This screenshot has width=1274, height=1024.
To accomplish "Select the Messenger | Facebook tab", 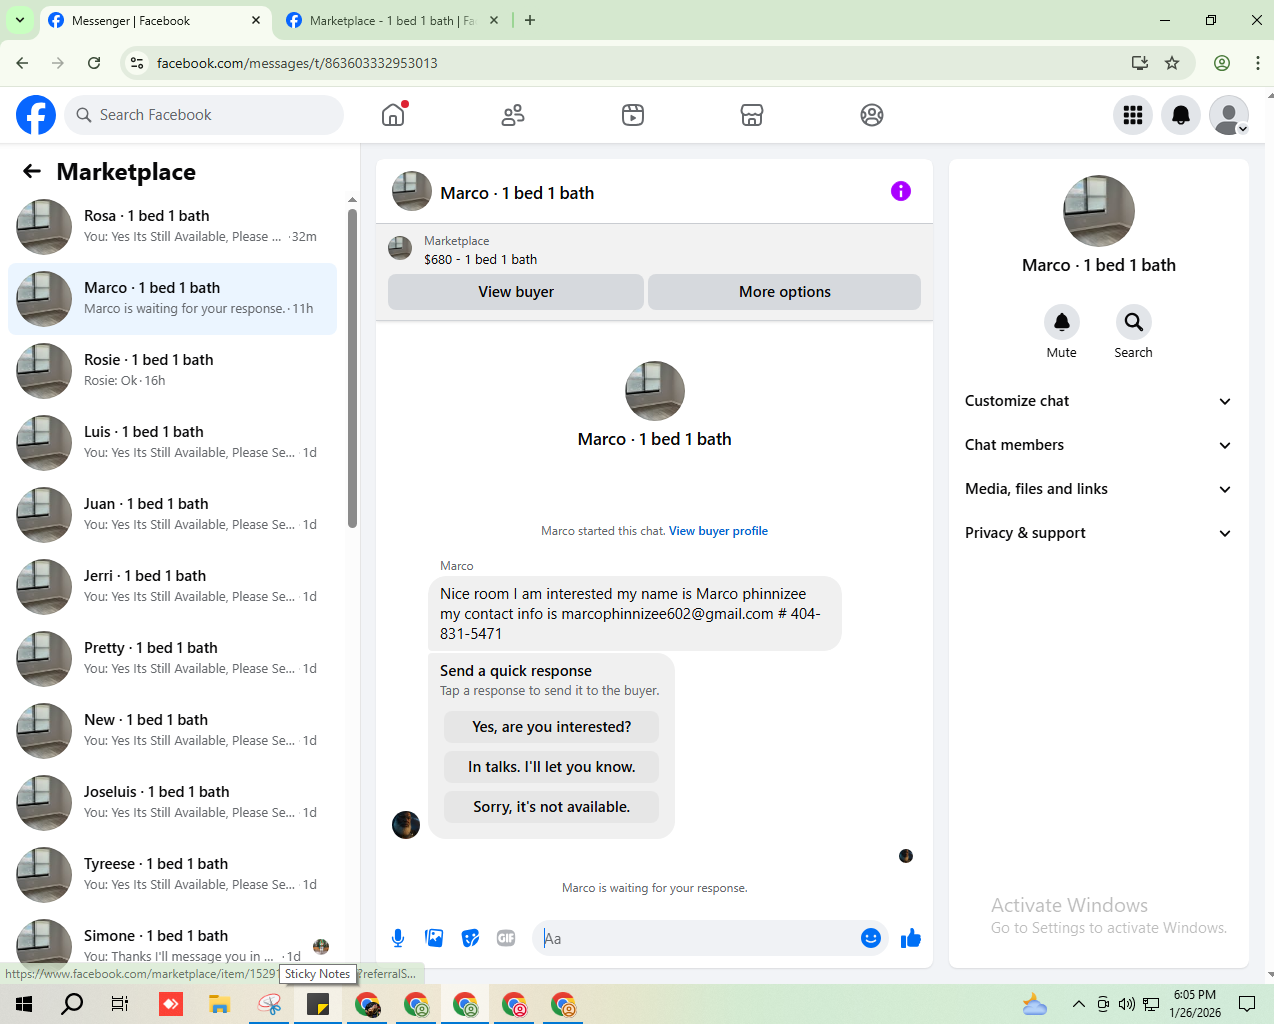I will [x=155, y=20].
